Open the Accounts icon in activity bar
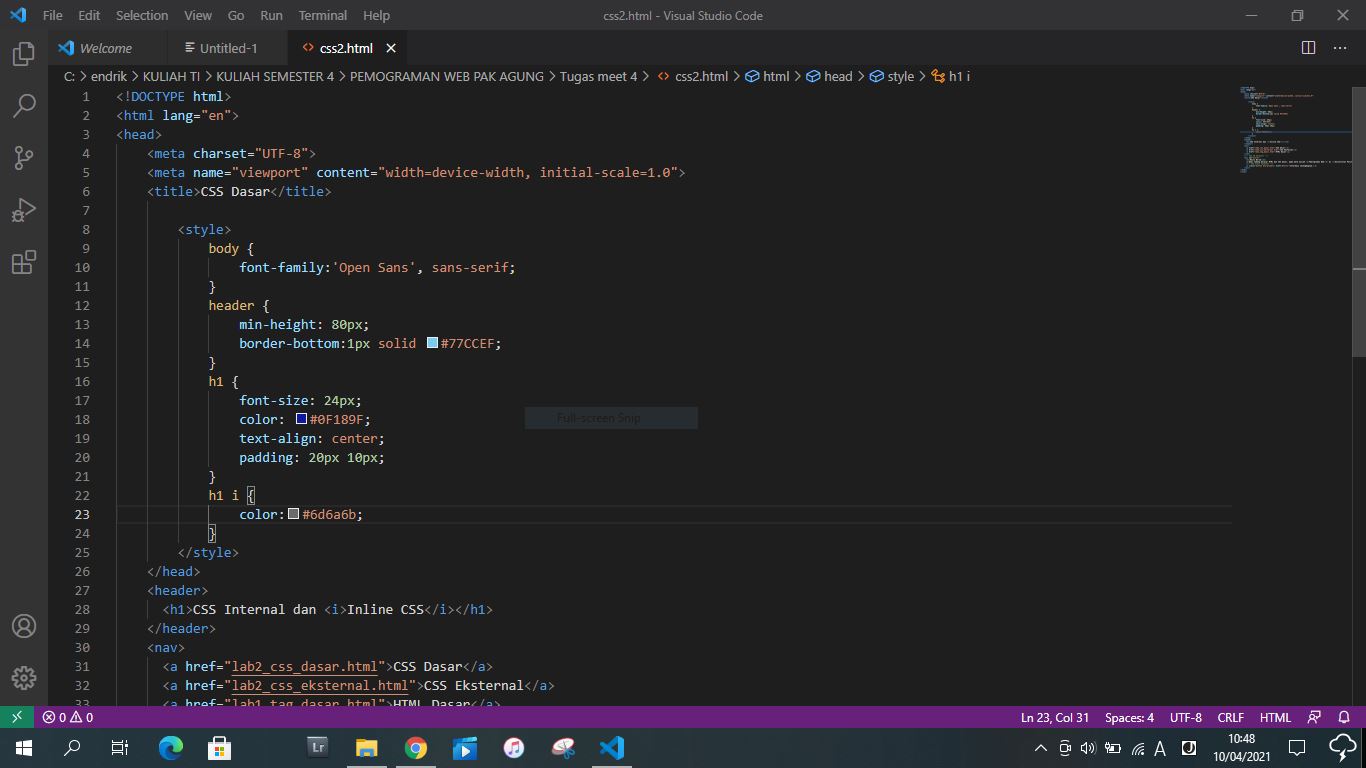The image size is (1366, 768). pos(22,627)
